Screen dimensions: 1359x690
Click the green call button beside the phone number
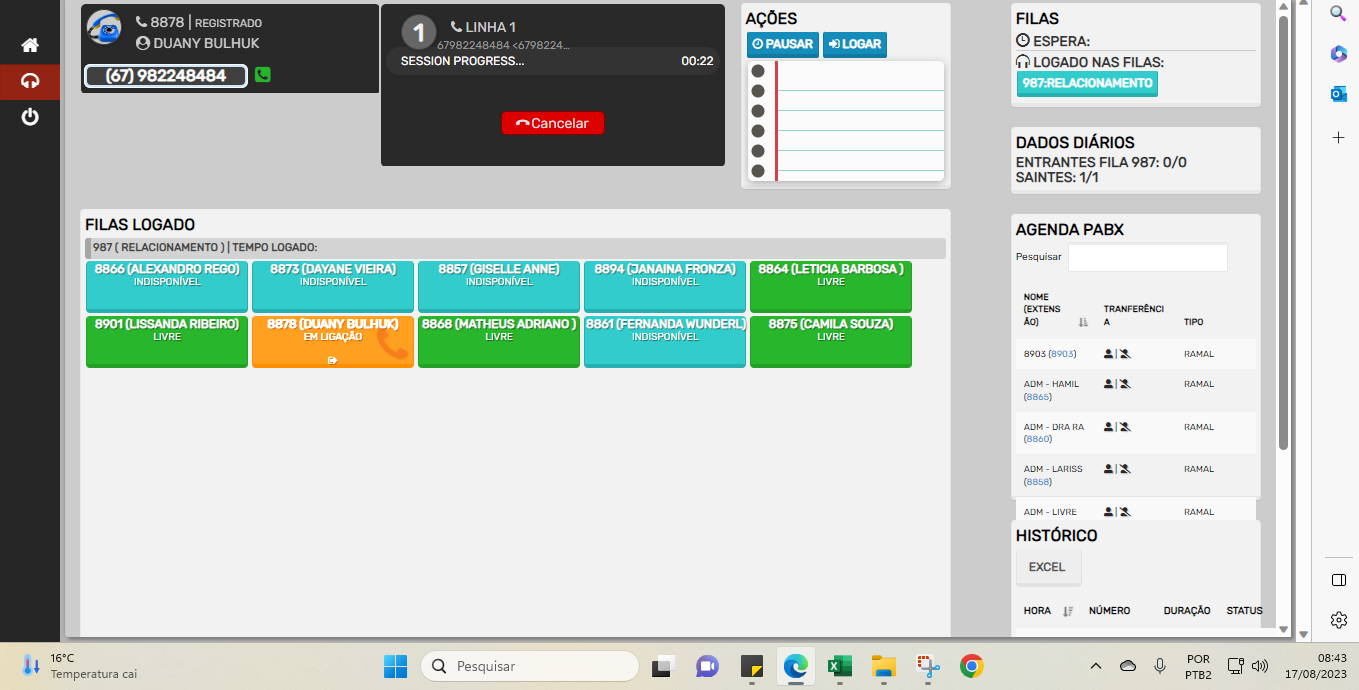pos(263,75)
